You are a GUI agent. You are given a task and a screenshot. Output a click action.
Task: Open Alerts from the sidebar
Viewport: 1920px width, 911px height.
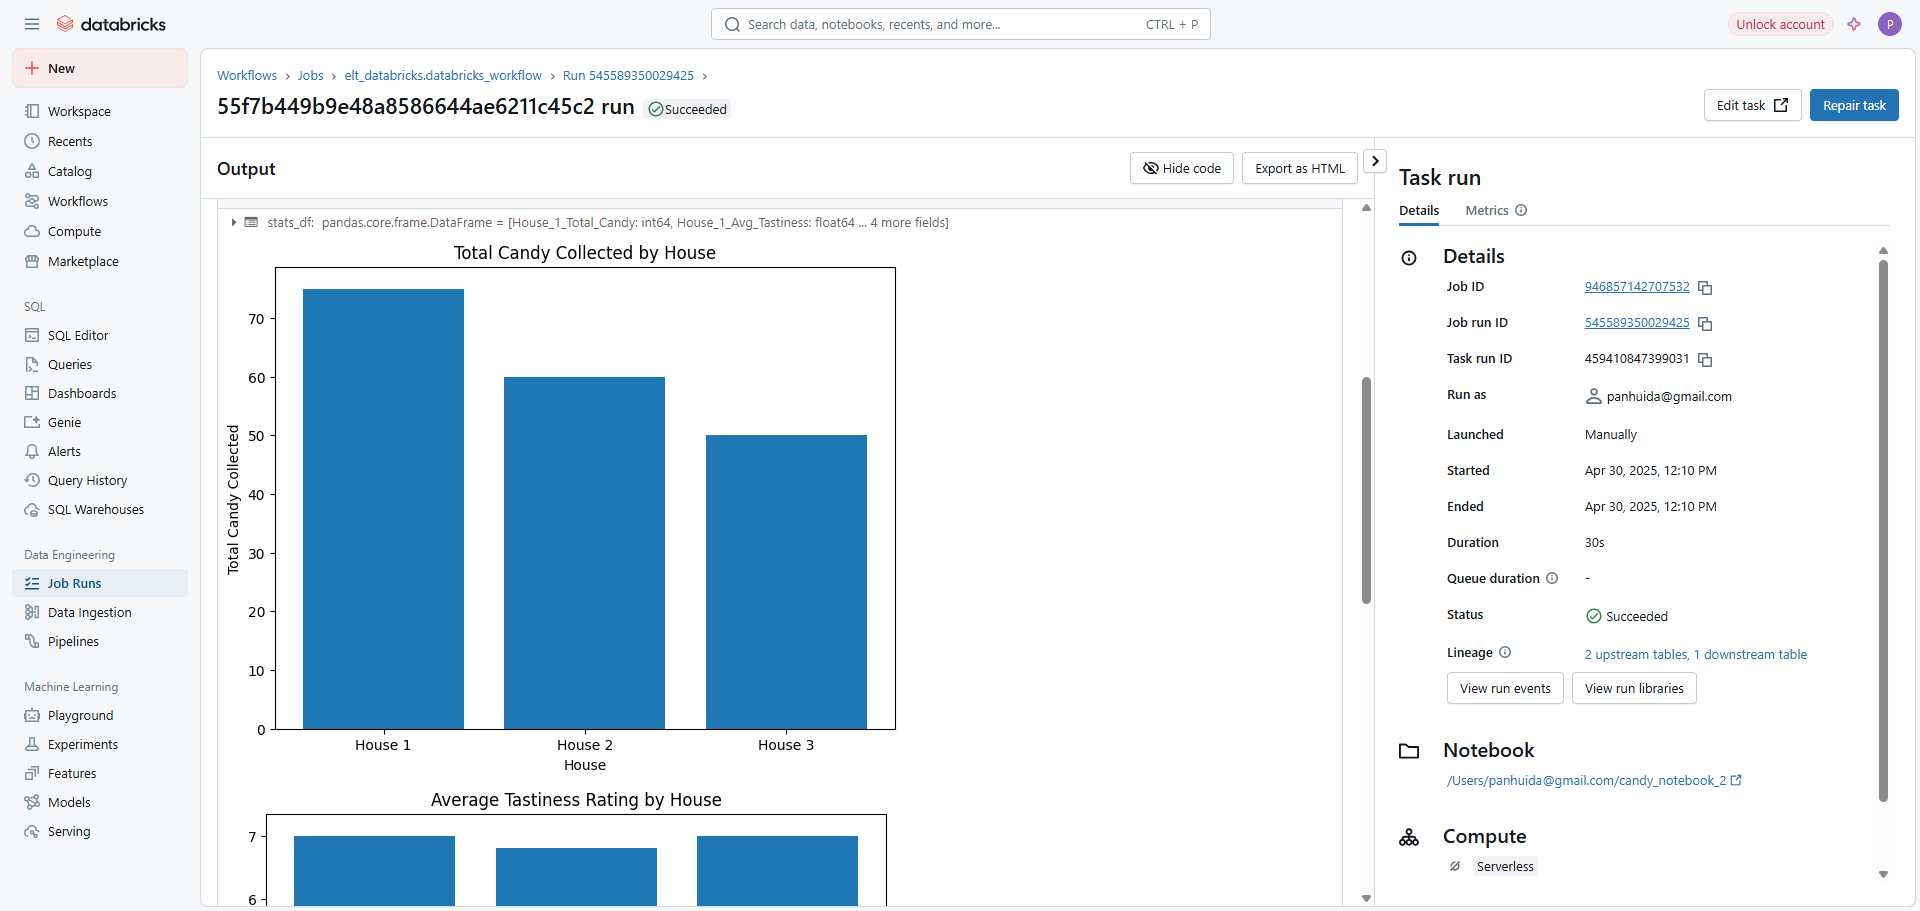[100, 451]
